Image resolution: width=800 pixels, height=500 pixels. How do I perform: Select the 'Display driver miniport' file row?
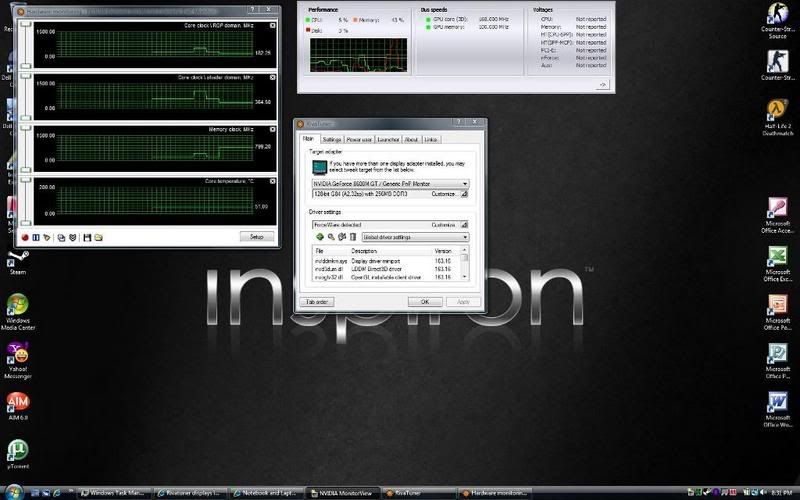point(387,261)
